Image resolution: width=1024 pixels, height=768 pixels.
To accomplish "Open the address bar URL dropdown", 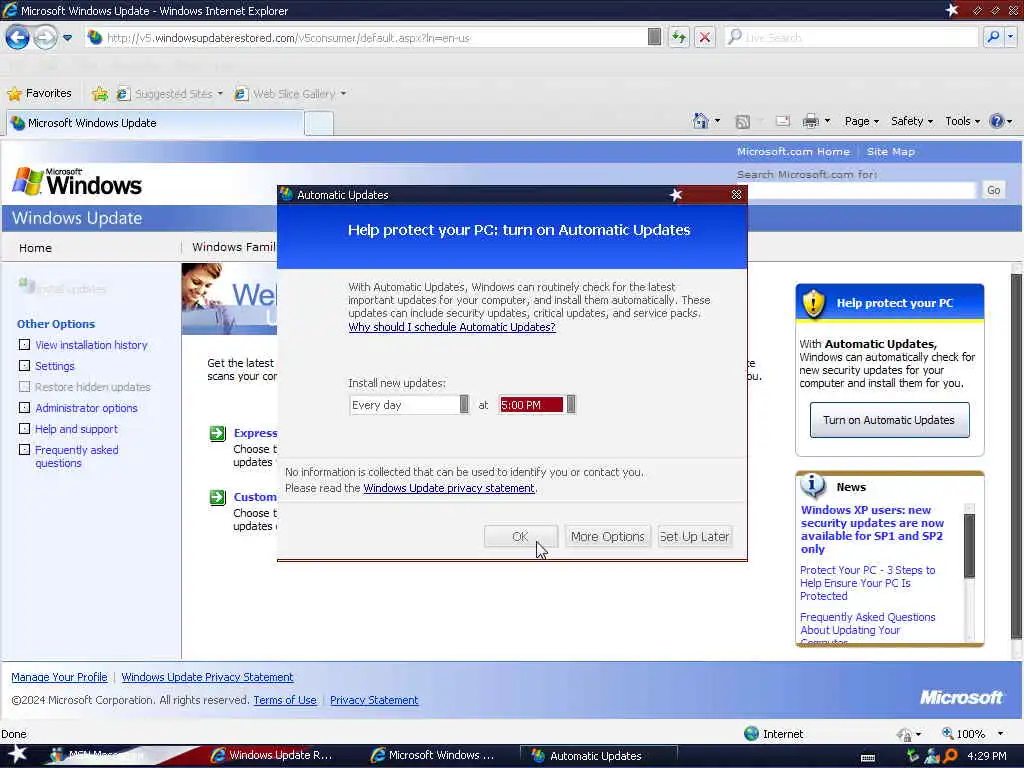I will coord(654,37).
